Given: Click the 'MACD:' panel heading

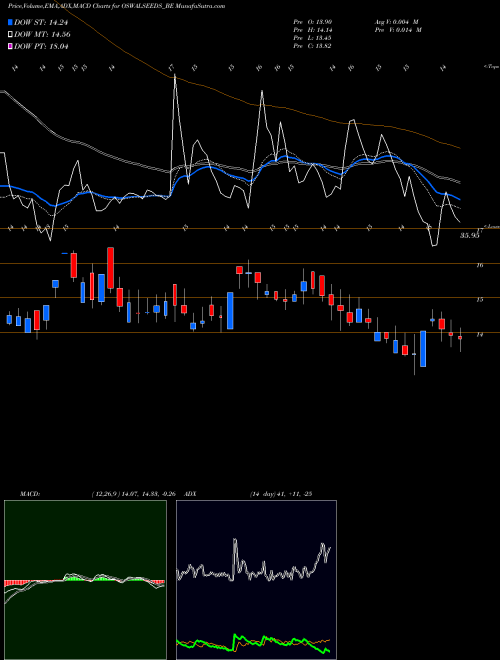Looking at the screenshot, I should pyautogui.click(x=29, y=494).
